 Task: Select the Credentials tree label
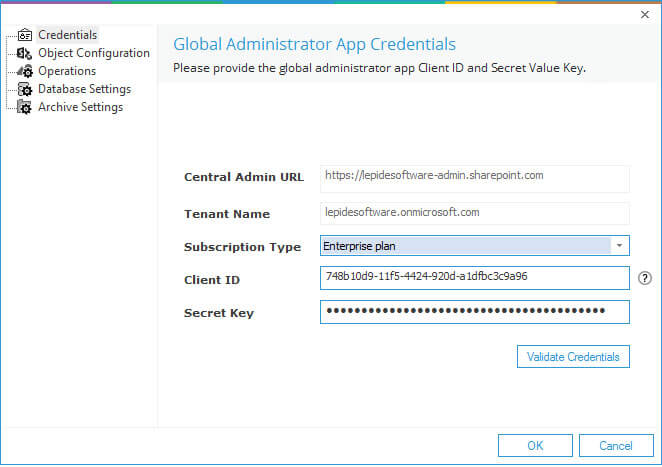click(67, 35)
